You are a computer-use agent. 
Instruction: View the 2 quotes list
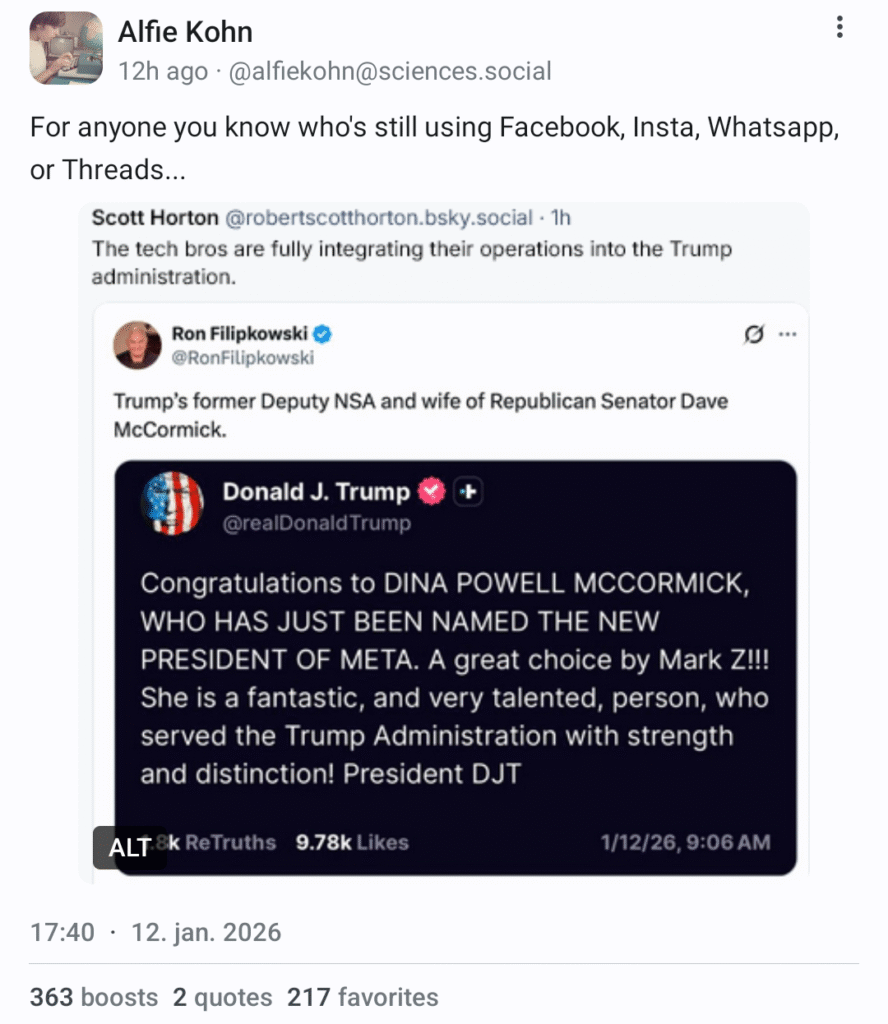[222, 997]
